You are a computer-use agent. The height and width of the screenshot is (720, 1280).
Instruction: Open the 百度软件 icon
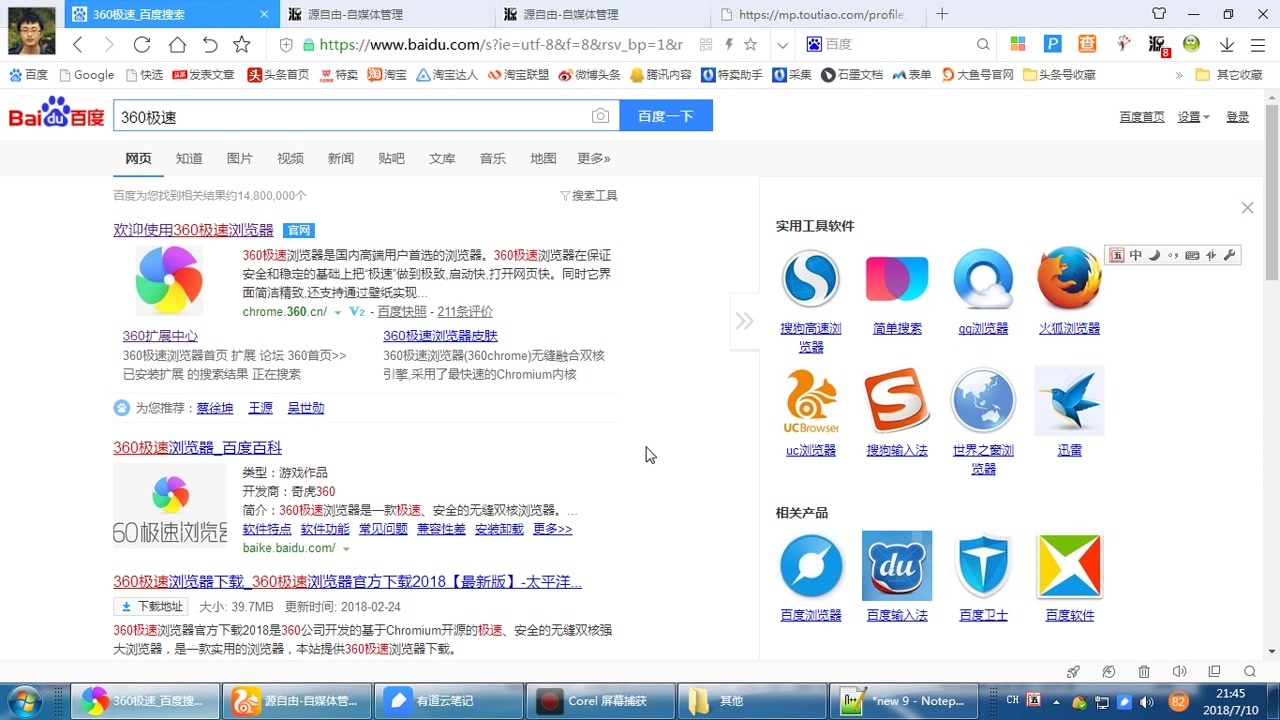(x=1069, y=566)
